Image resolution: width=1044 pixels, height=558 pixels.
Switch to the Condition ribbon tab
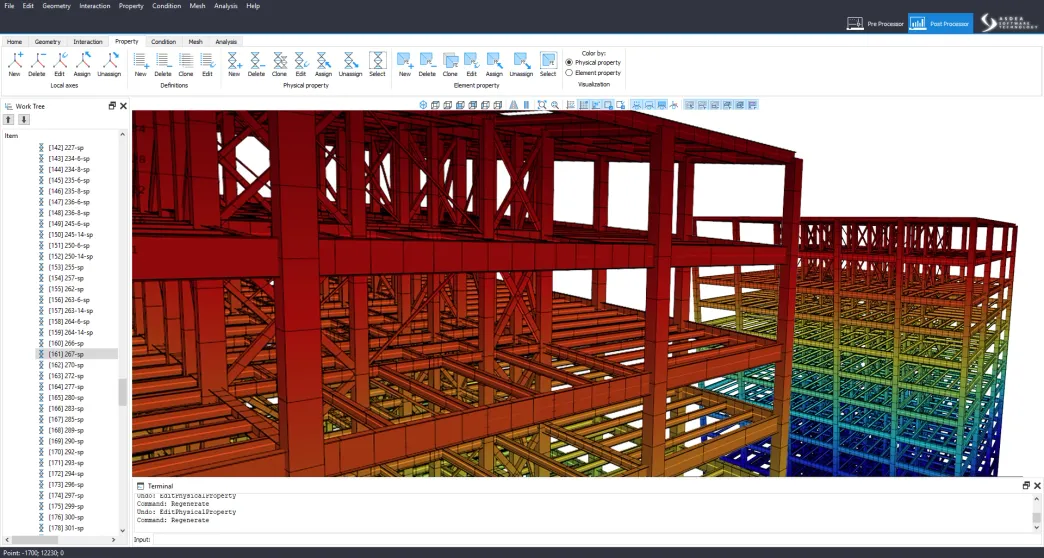[163, 41]
